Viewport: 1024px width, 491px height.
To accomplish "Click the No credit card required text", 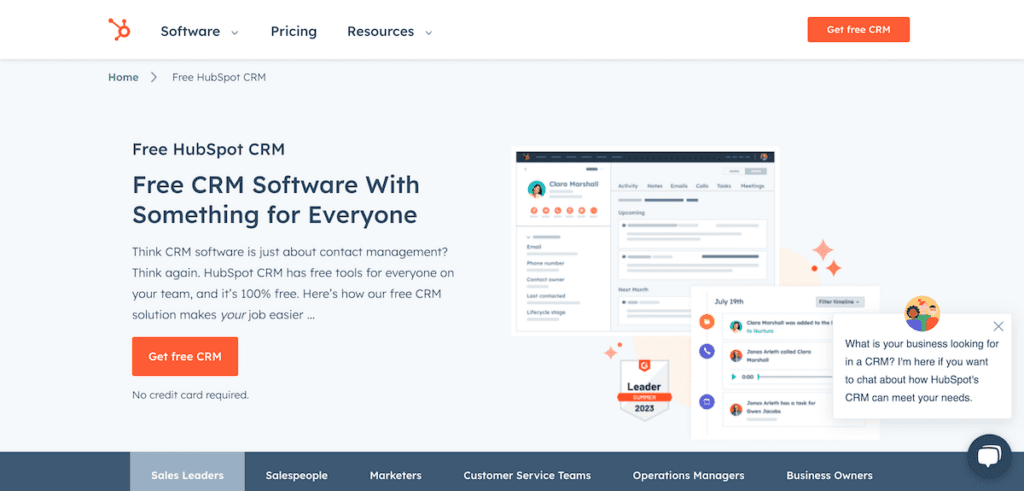I will tap(190, 395).
